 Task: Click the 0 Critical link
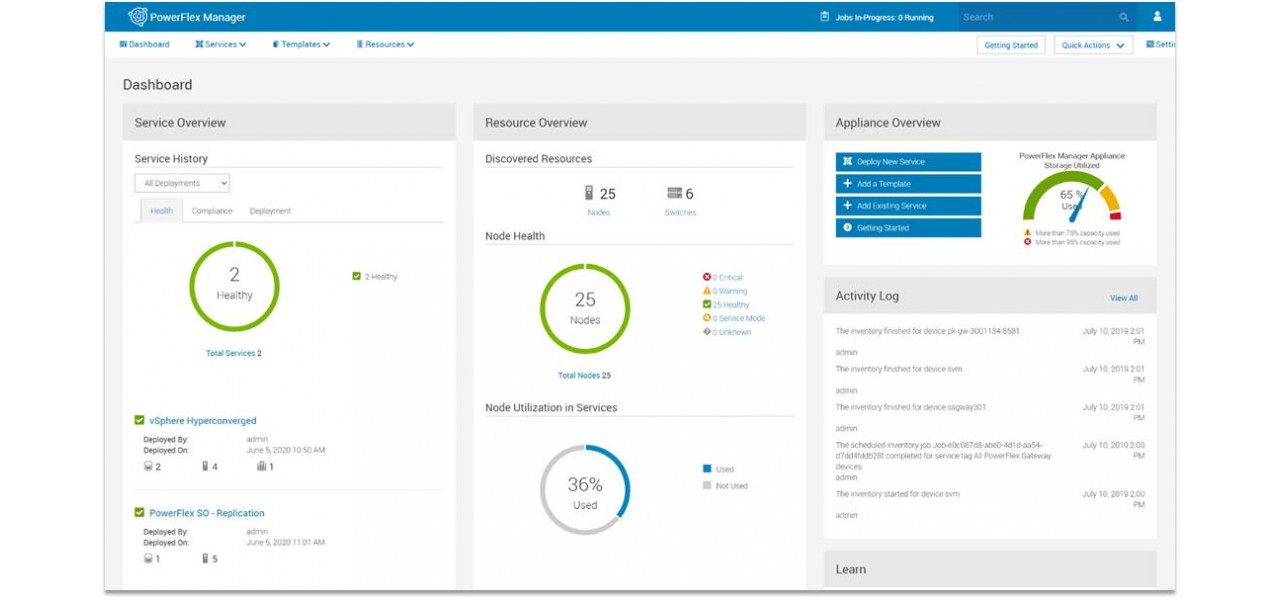pyautogui.click(x=728, y=277)
